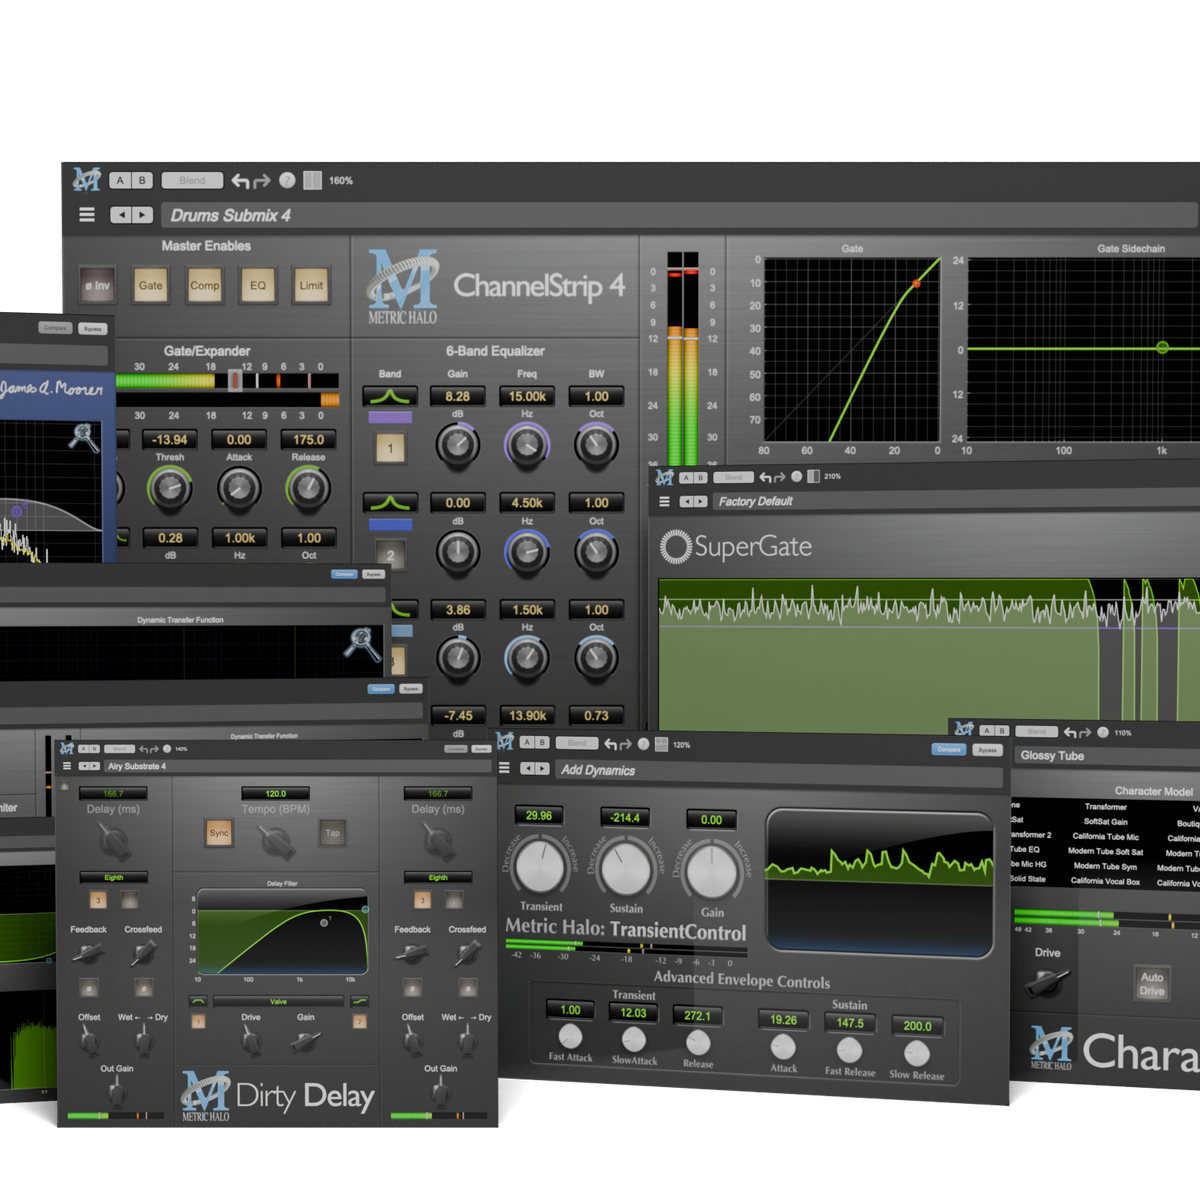Select next preset arrow in ChannelStrip
The width and height of the screenshot is (1200, 1200).
[x=142, y=215]
